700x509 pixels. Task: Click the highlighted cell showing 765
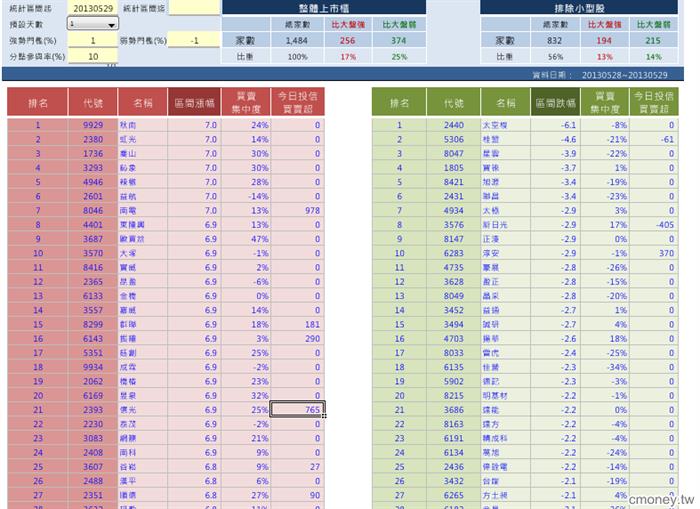point(298,409)
